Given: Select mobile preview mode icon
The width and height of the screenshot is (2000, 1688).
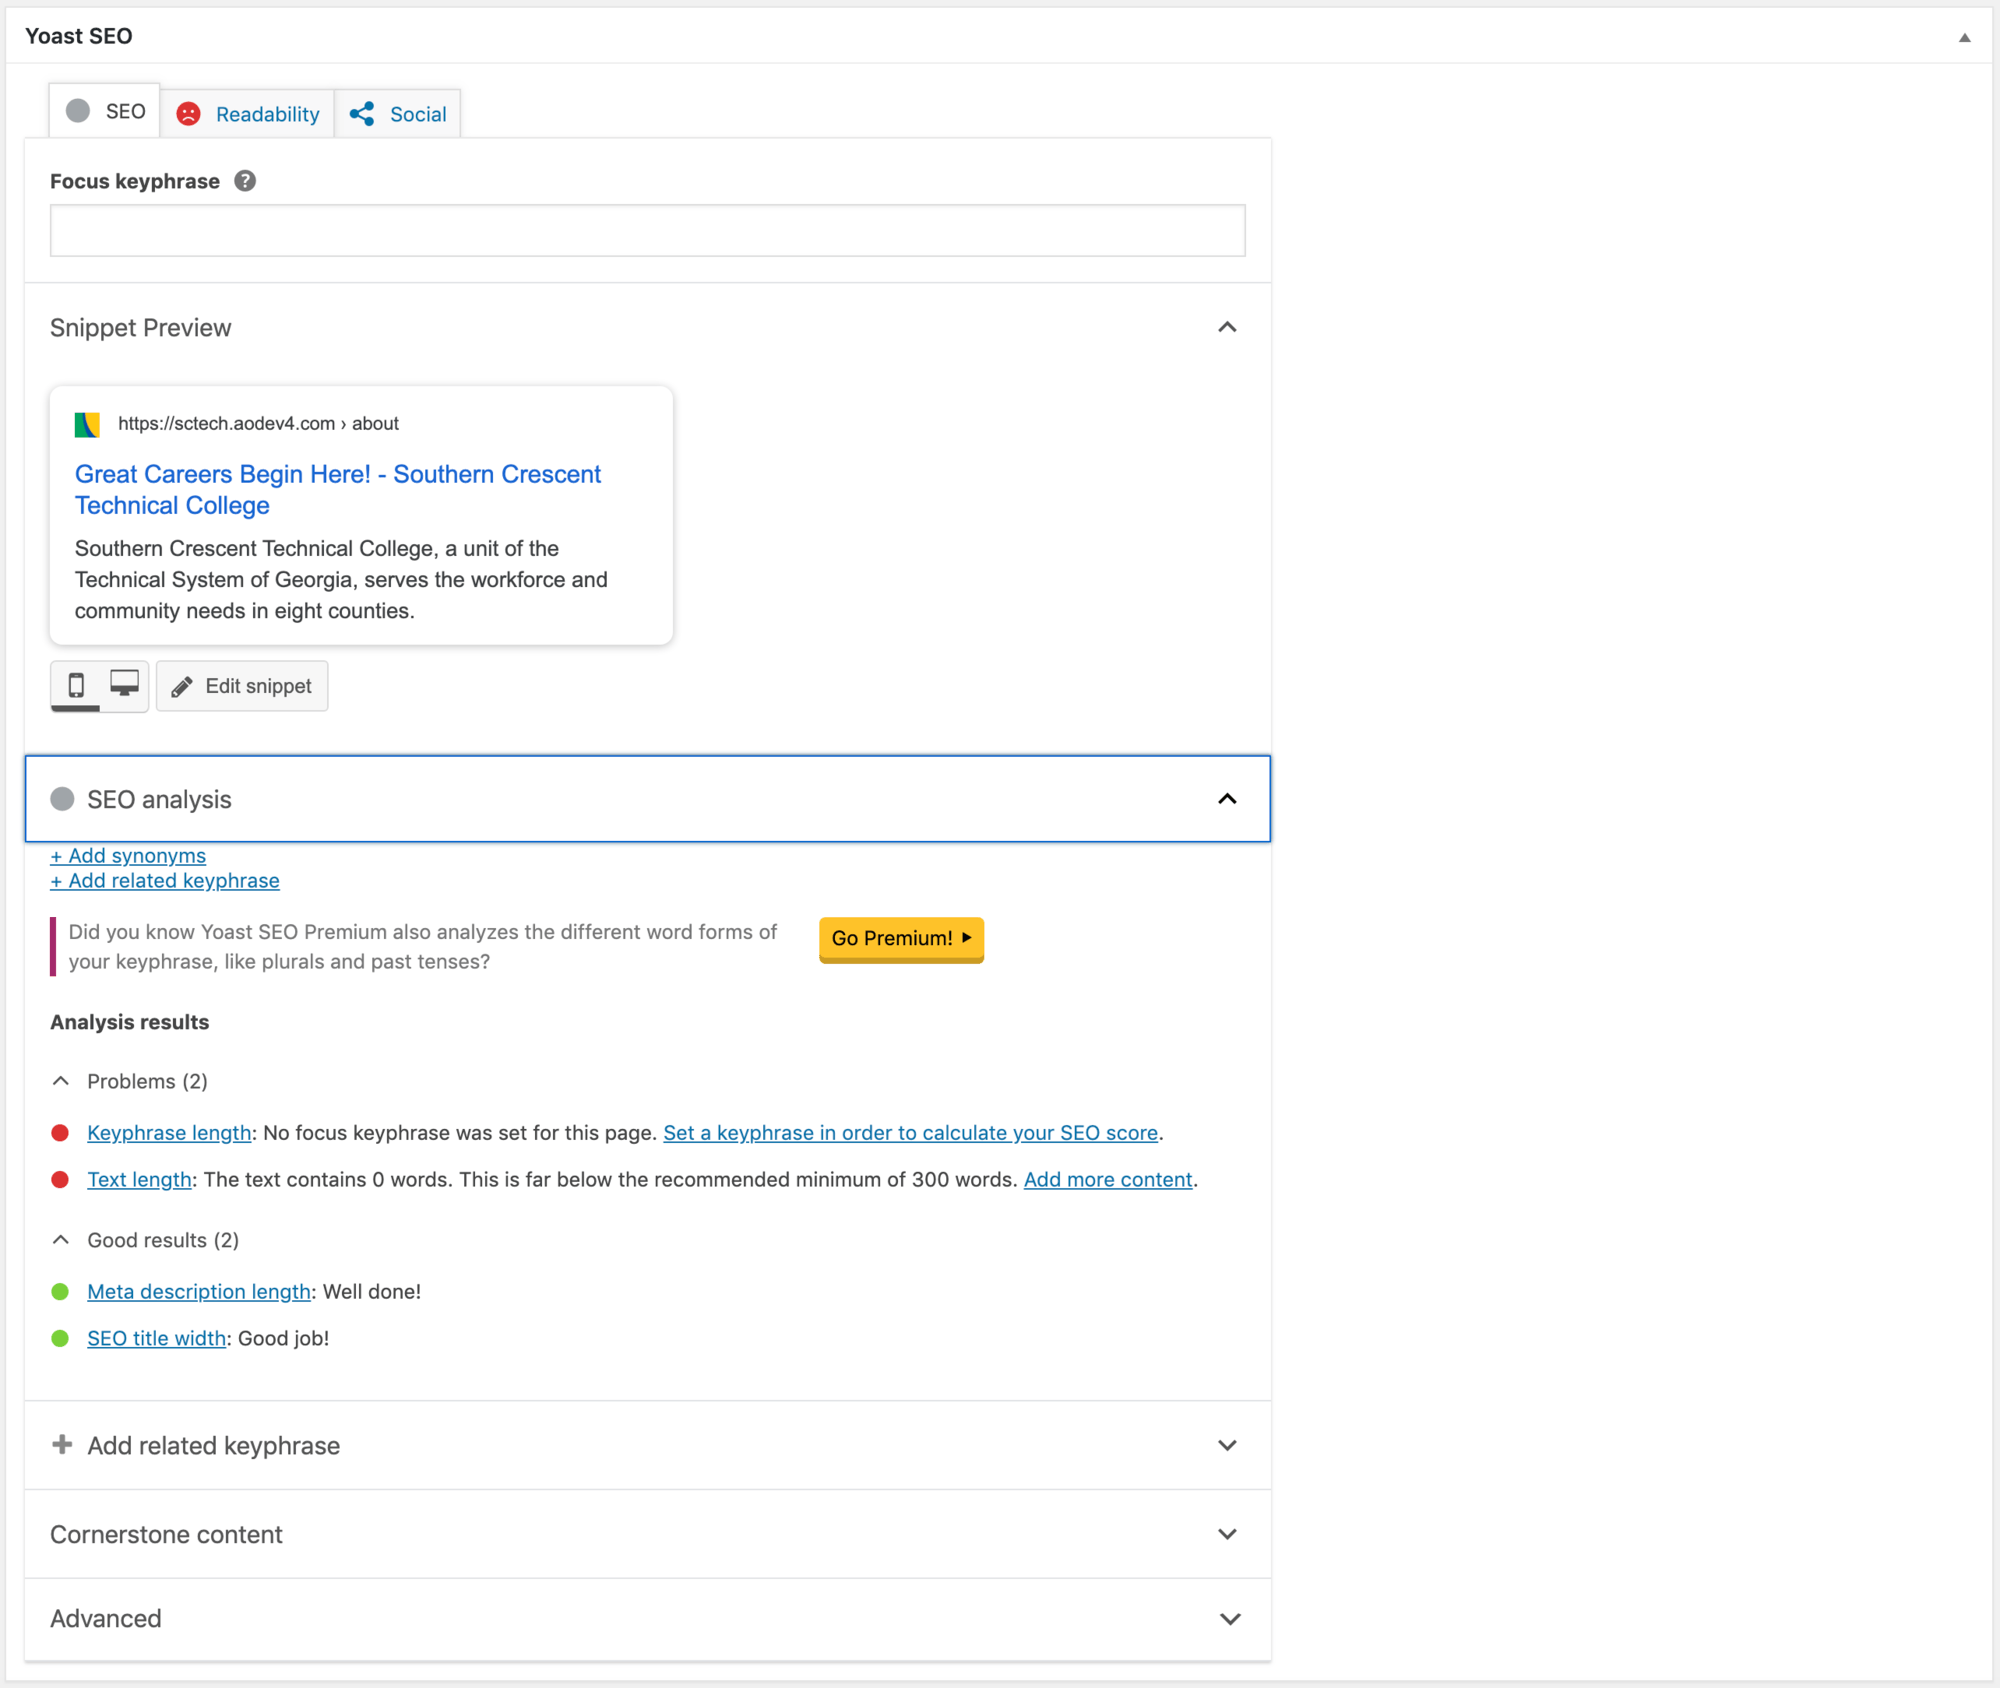Looking at the screenshot, I should (x=76, y=686).
